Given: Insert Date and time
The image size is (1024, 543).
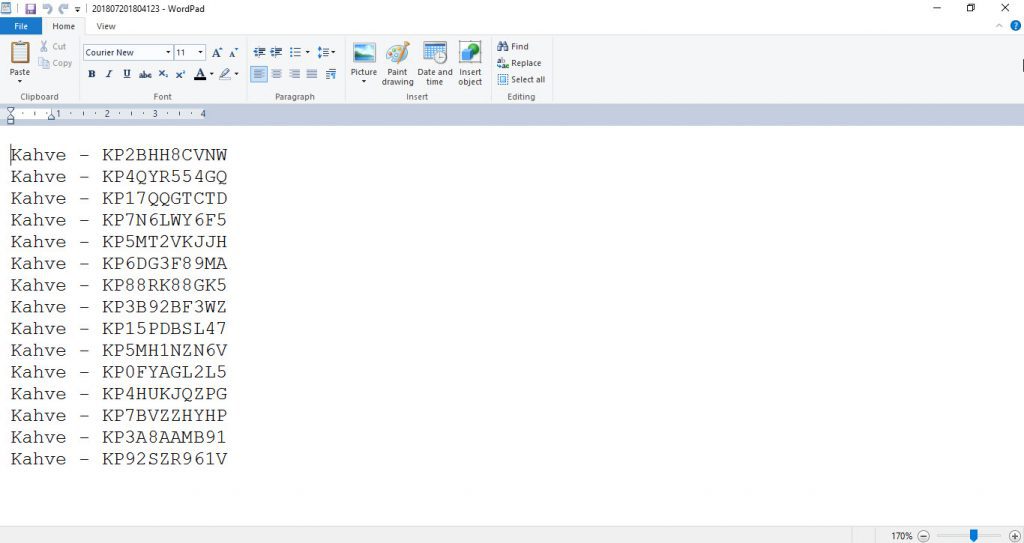Looking at the screenshot, I should pyautogui.click(x=434, y=62).
